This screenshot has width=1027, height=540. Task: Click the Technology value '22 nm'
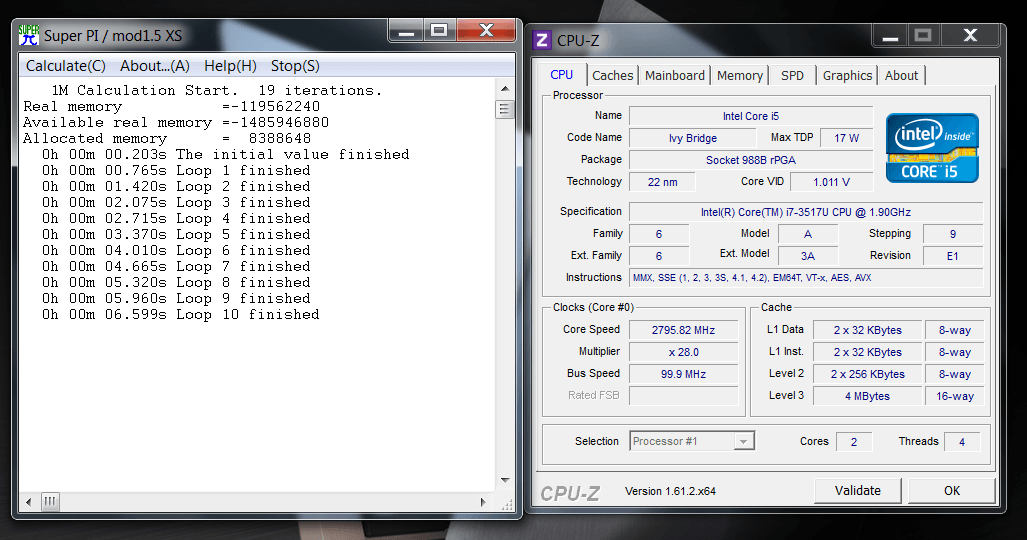coord(662,182)
